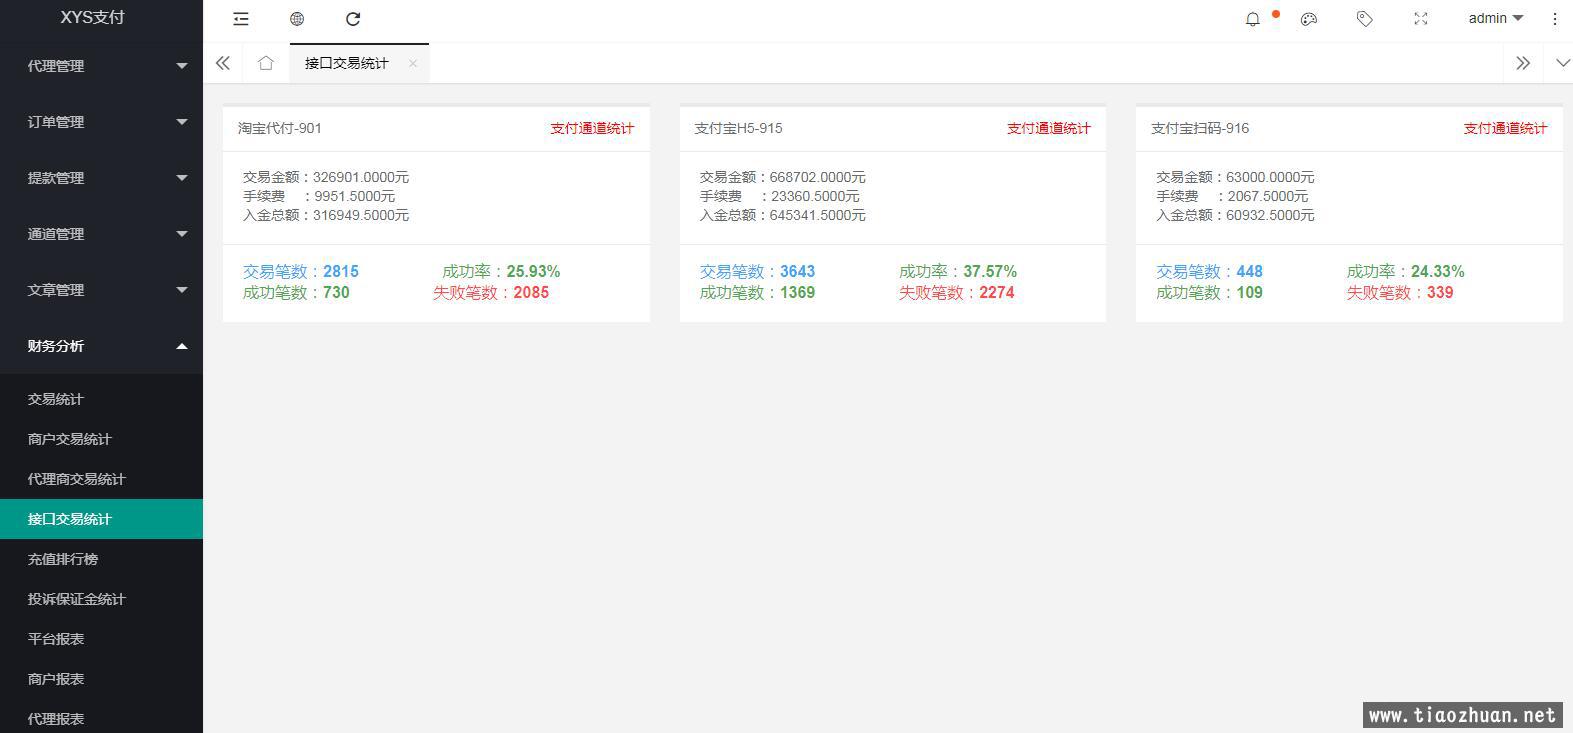Click success count 1369
1573x733 pixels.
coord(798,292)
